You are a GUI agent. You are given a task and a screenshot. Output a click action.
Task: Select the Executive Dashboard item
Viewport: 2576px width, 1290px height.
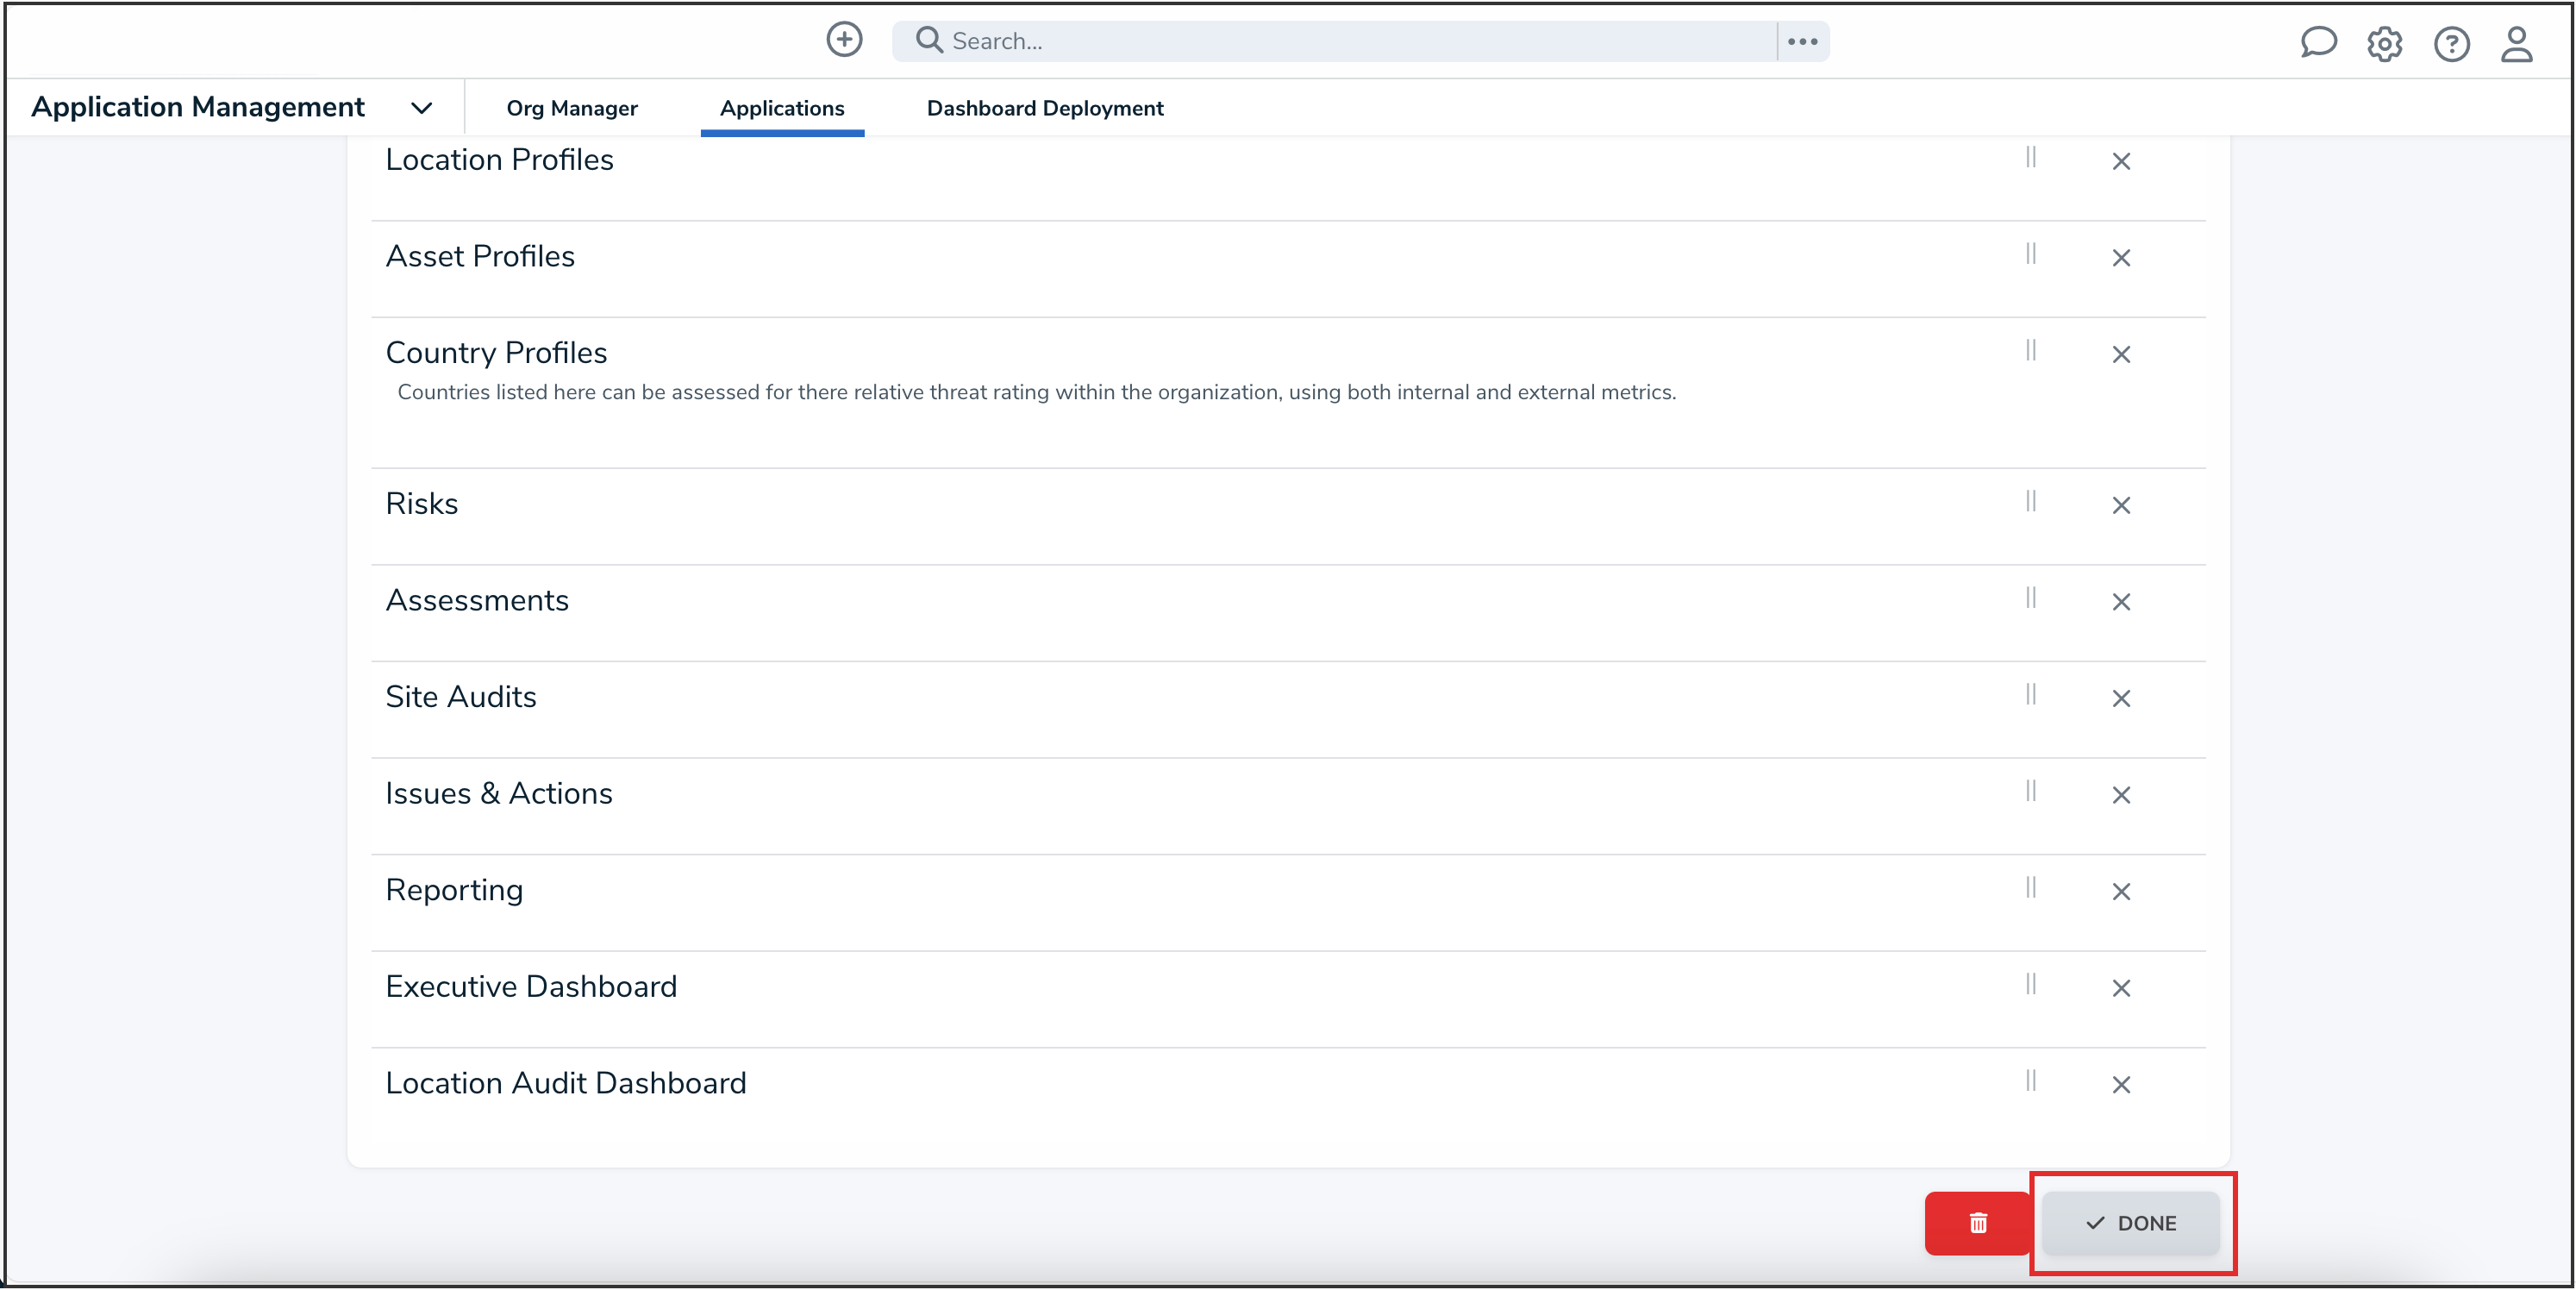pyautogui.click(x=531, y=987)
